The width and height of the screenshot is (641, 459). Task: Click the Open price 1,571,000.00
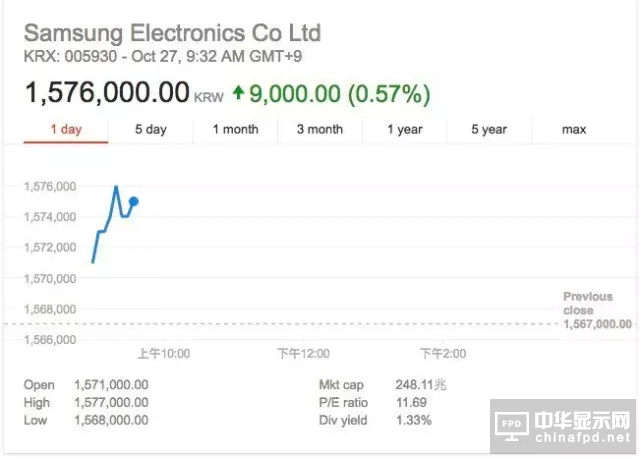click(x=111, y=385)
